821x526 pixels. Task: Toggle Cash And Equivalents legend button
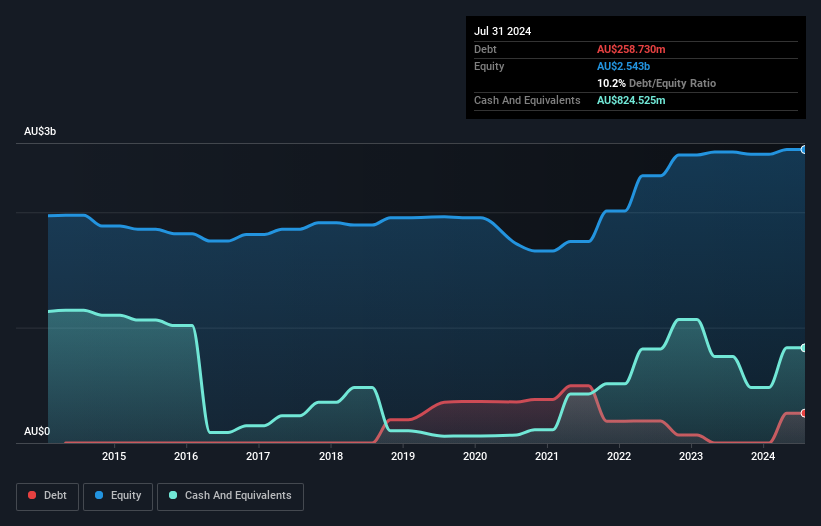tap(230, 496)
